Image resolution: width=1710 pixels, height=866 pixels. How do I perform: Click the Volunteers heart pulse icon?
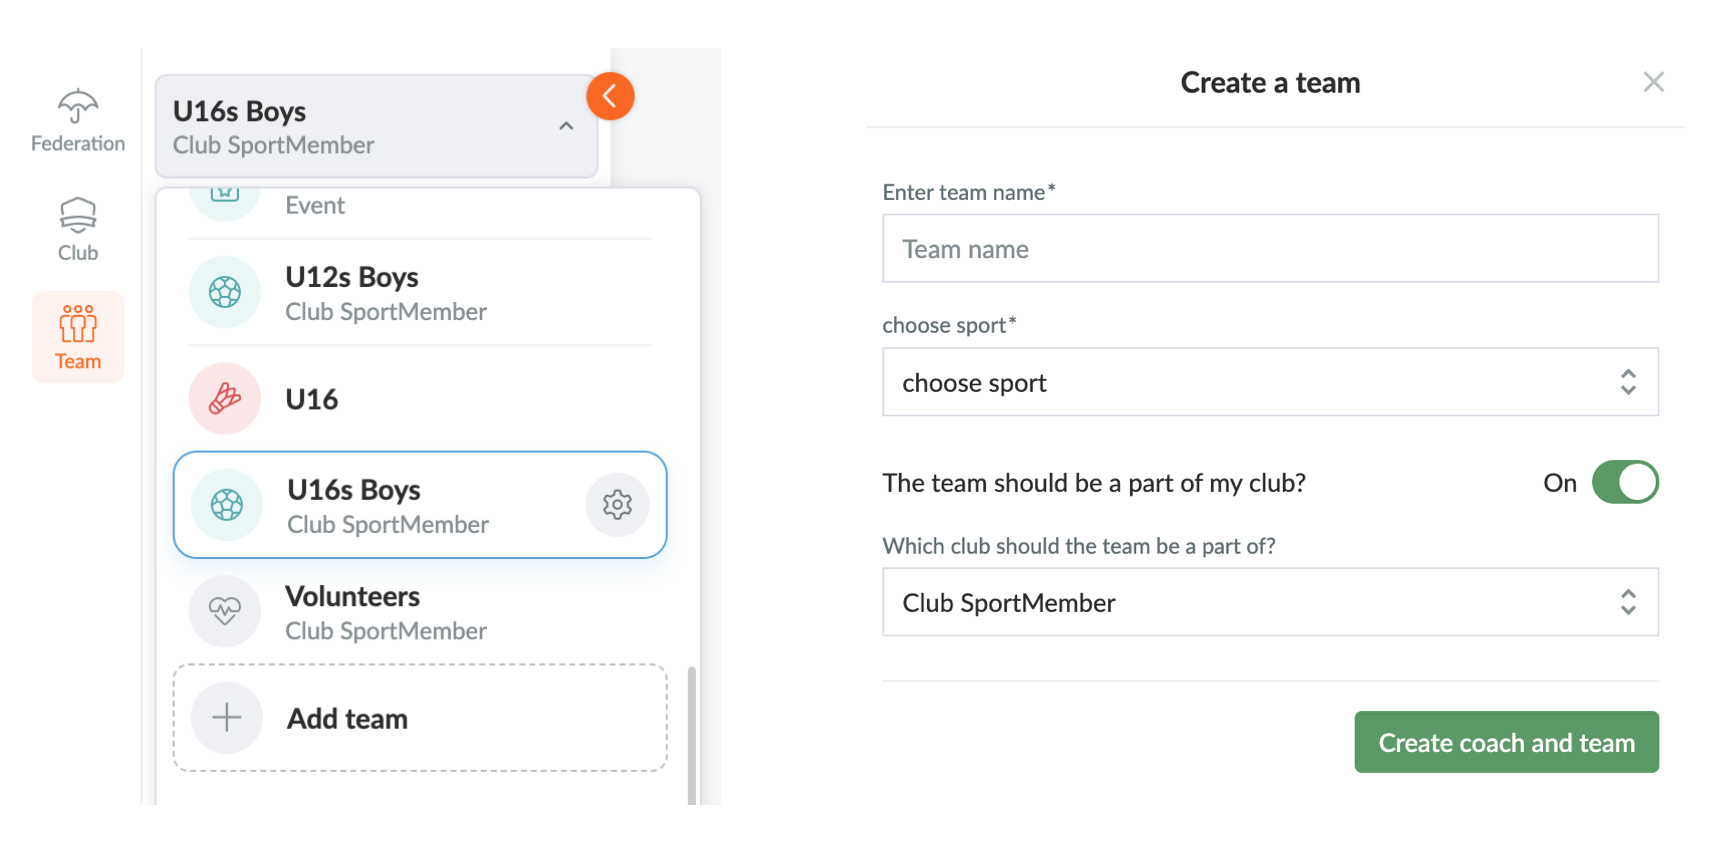coord(225,611)
